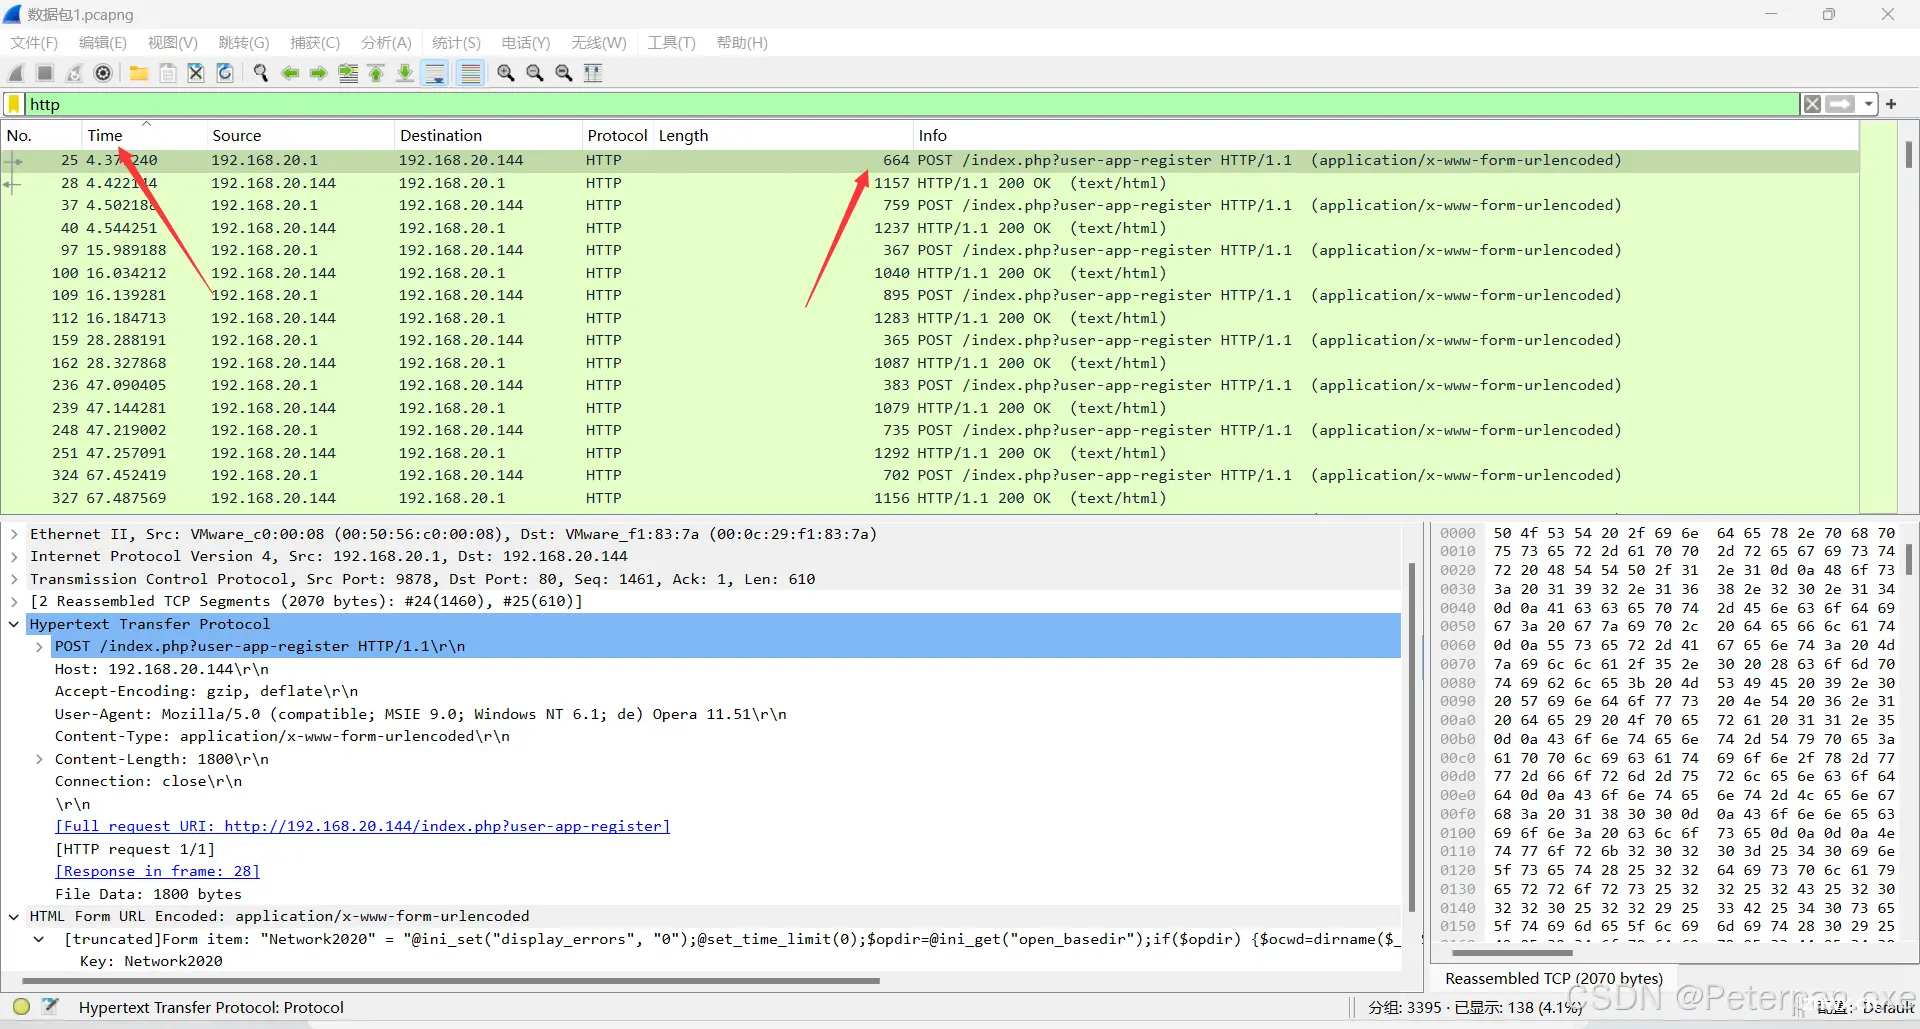Collapse HTML Form URL Encoded node
Screen dimensions: 1920x1029
coord(14,916)
